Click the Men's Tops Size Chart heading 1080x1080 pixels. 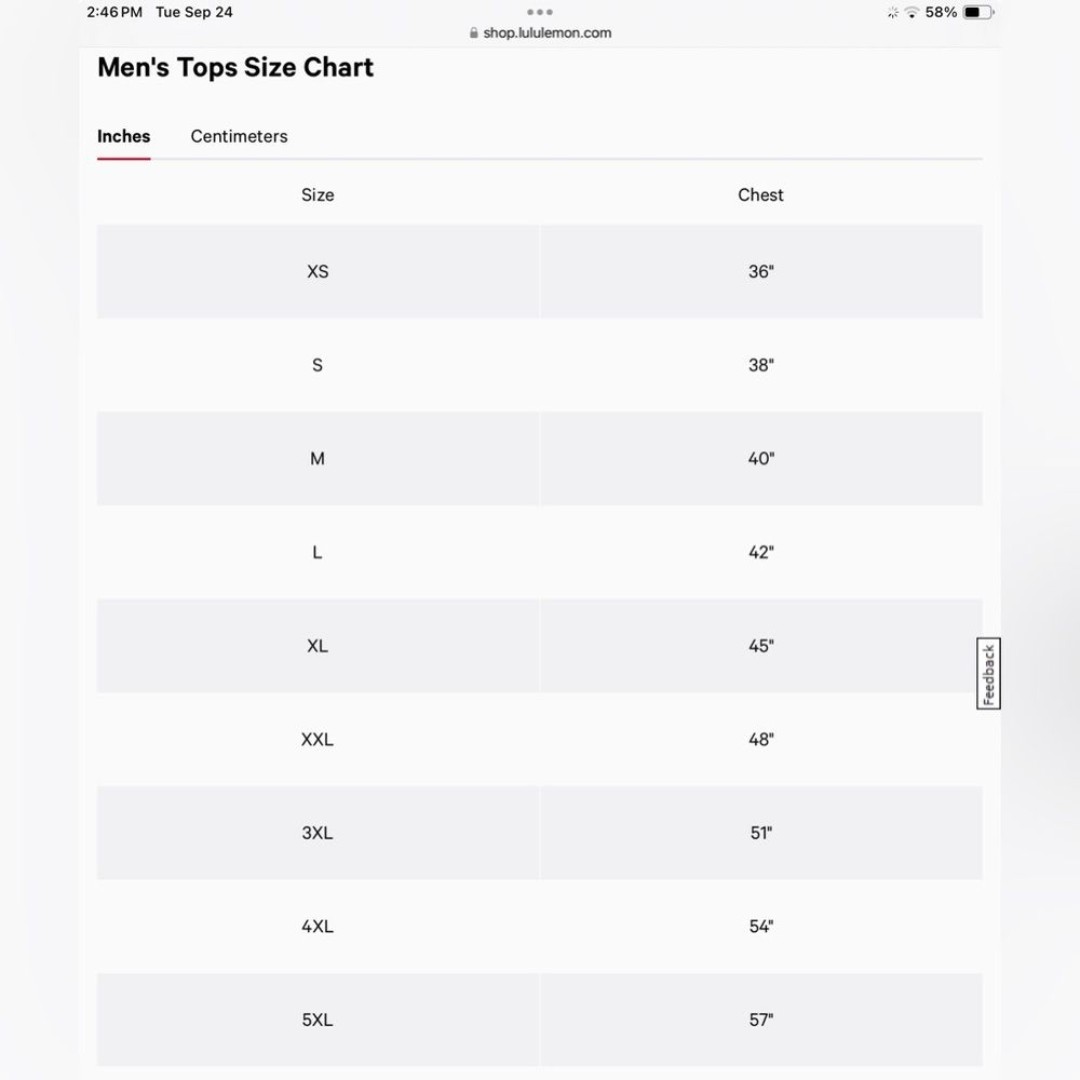236,68
